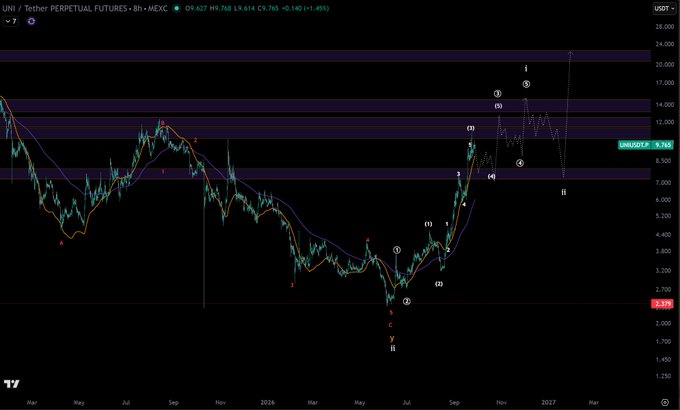The height and width of the screenshot is (410, 680).
Task: Click the 7.000 price scale label
Action: pos(664,183)
